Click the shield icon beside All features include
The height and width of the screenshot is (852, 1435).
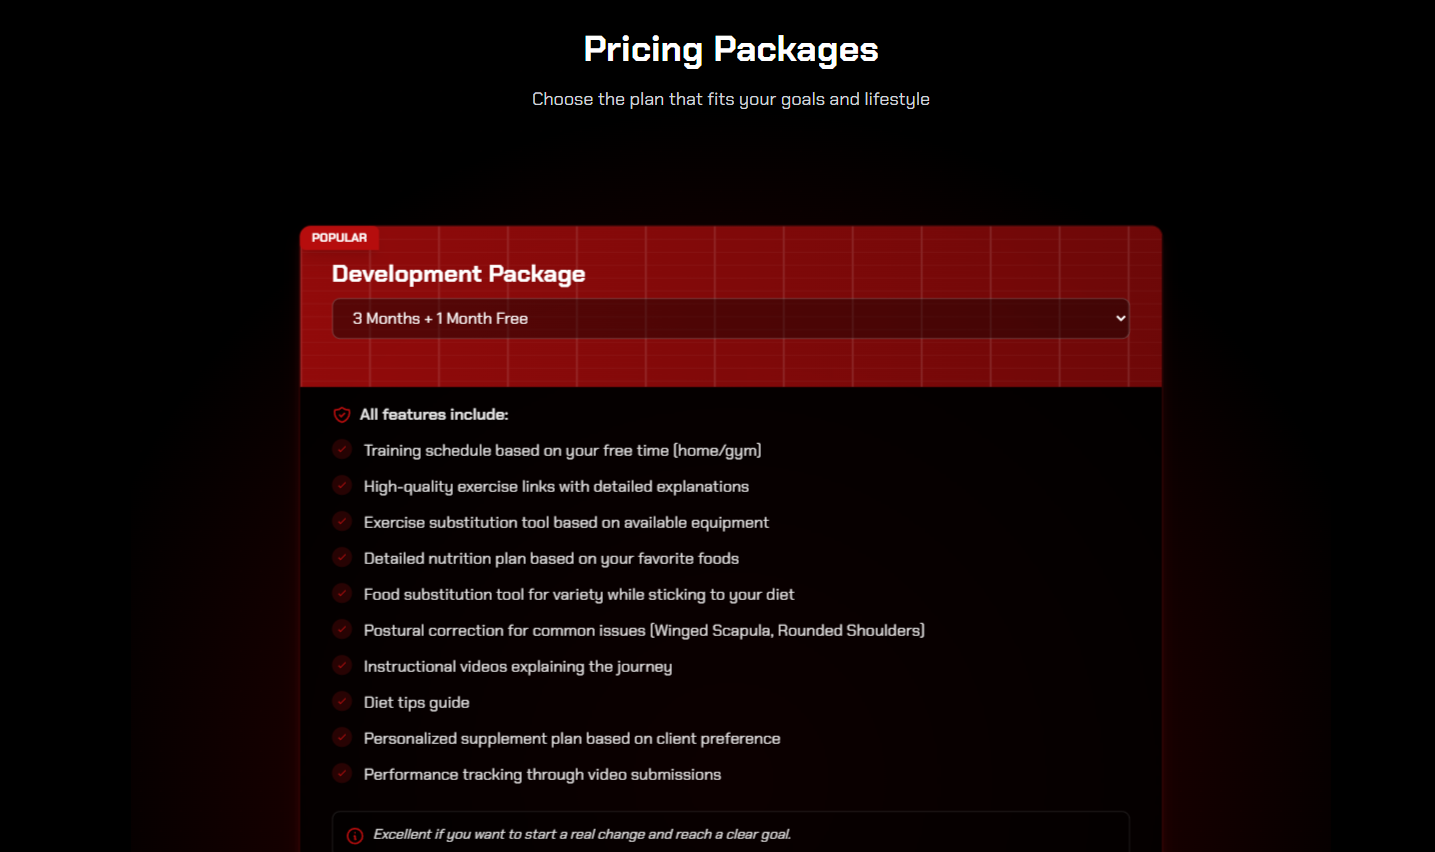tap(342, 415)
